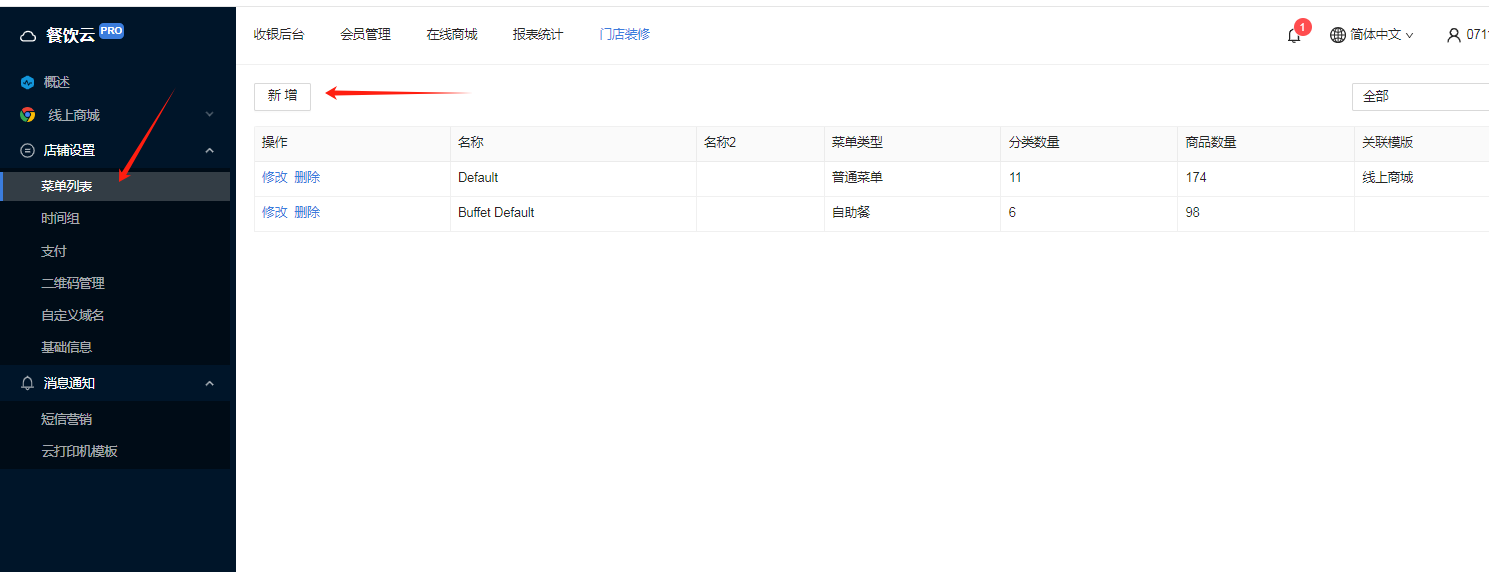Viewport: 1489px width, 572px height.
Task: Collapse the 店铺设置 section chevron
Action: pyautogui.click(x=210, y=150)
